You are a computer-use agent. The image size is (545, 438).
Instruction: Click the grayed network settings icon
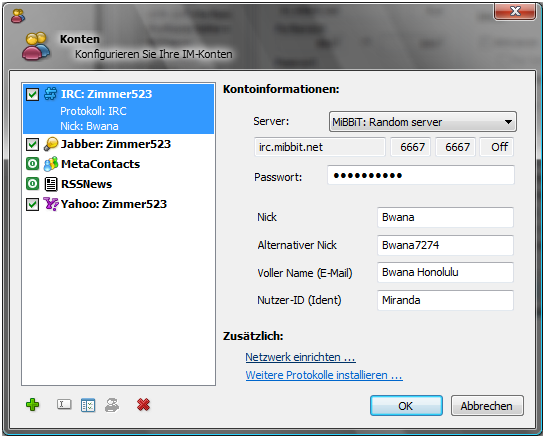tap(112, 405)
